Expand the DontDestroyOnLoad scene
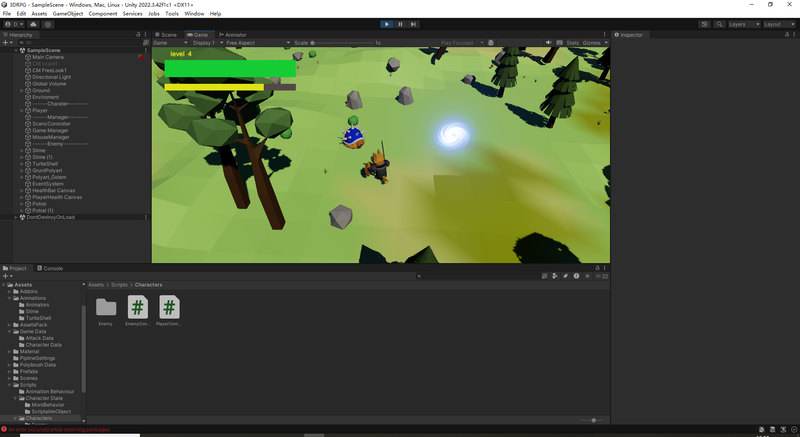 click(16, 217)
